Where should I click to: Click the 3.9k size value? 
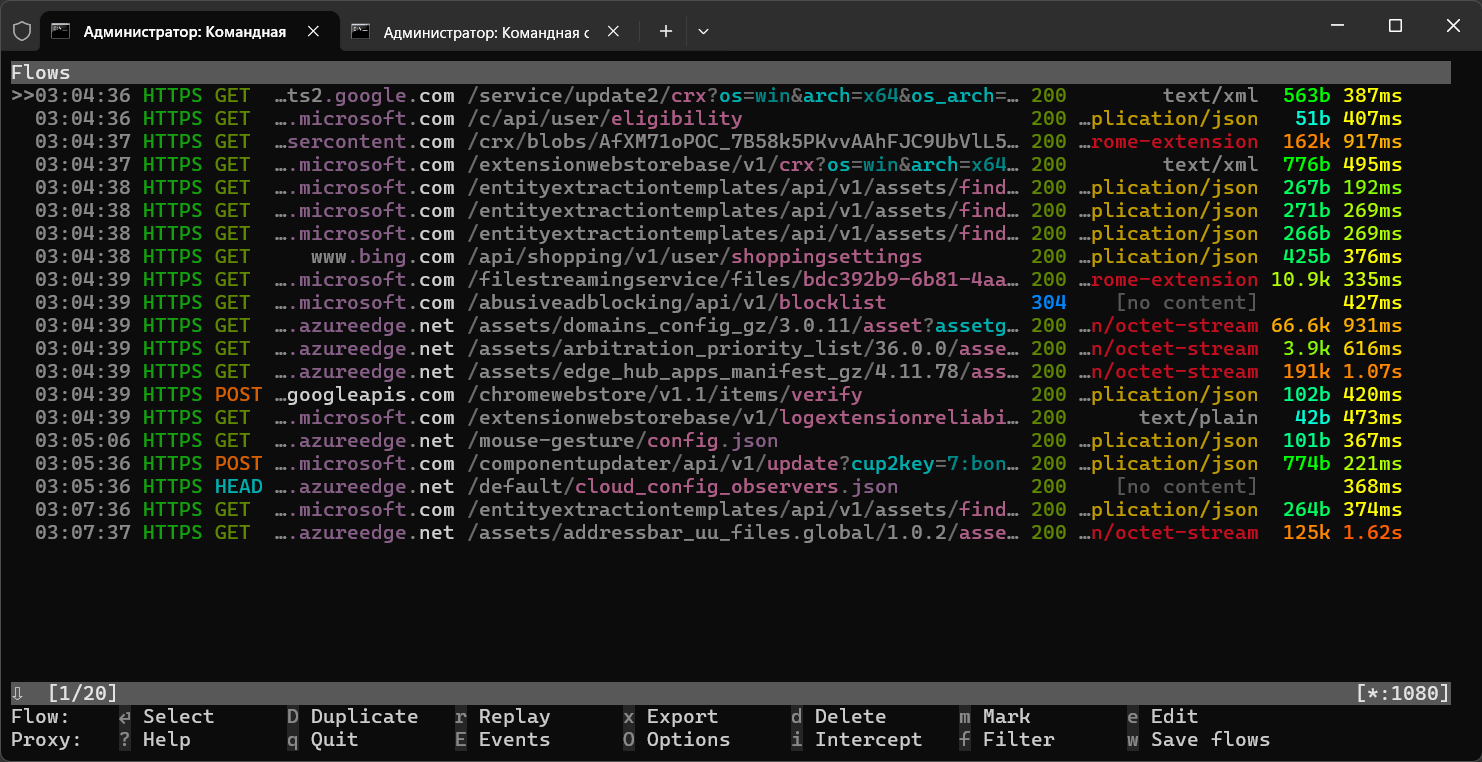(x=1306, y=349)
